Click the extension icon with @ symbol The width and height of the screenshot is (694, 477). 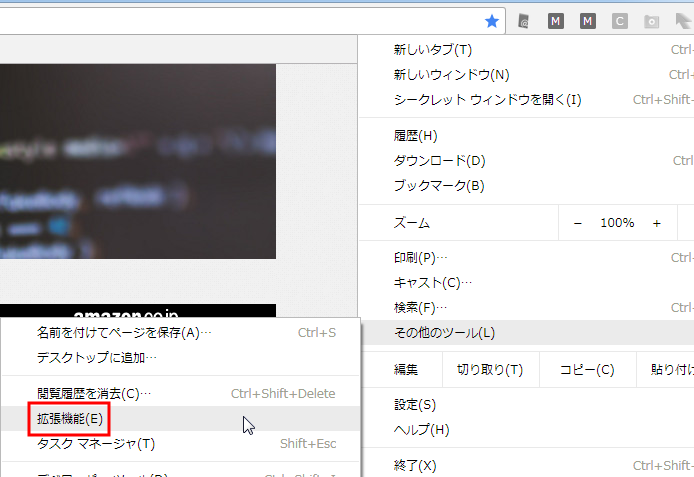click(523, 21)
